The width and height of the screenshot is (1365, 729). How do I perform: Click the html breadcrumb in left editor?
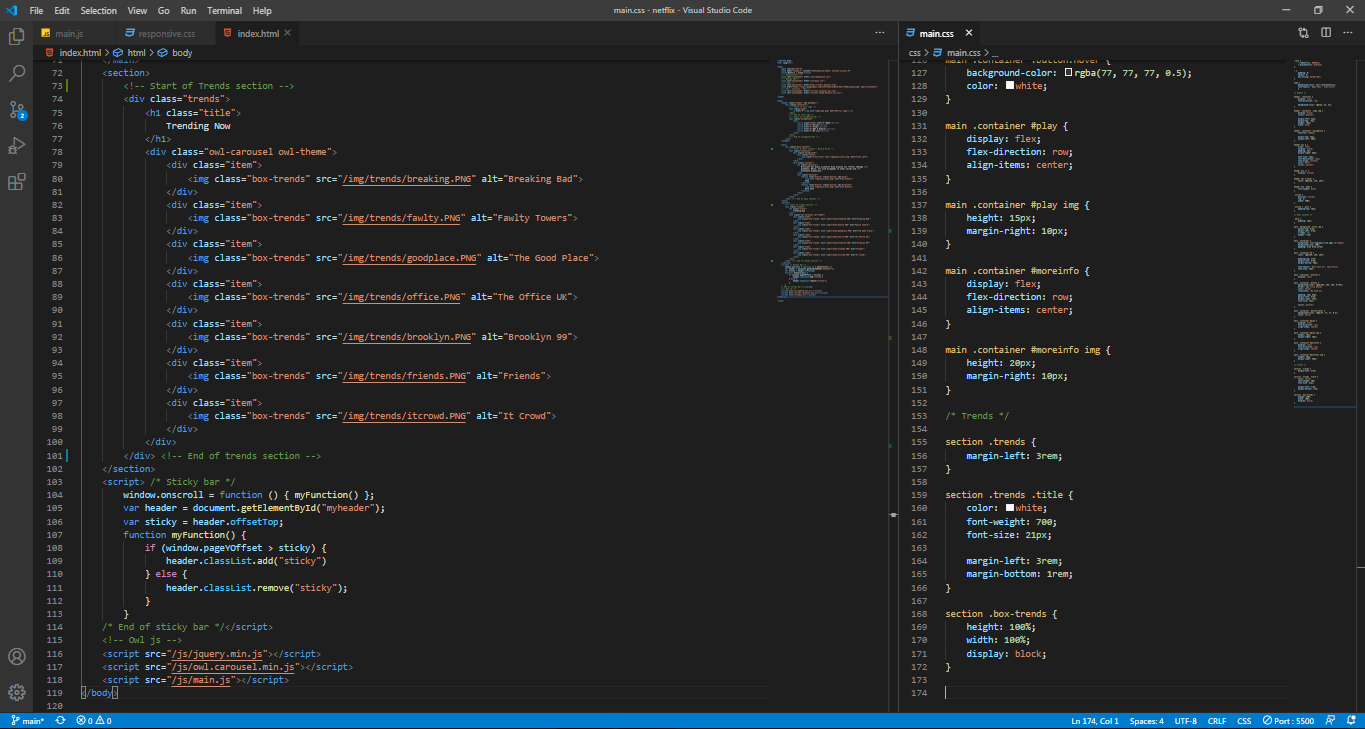pos(130,53)
